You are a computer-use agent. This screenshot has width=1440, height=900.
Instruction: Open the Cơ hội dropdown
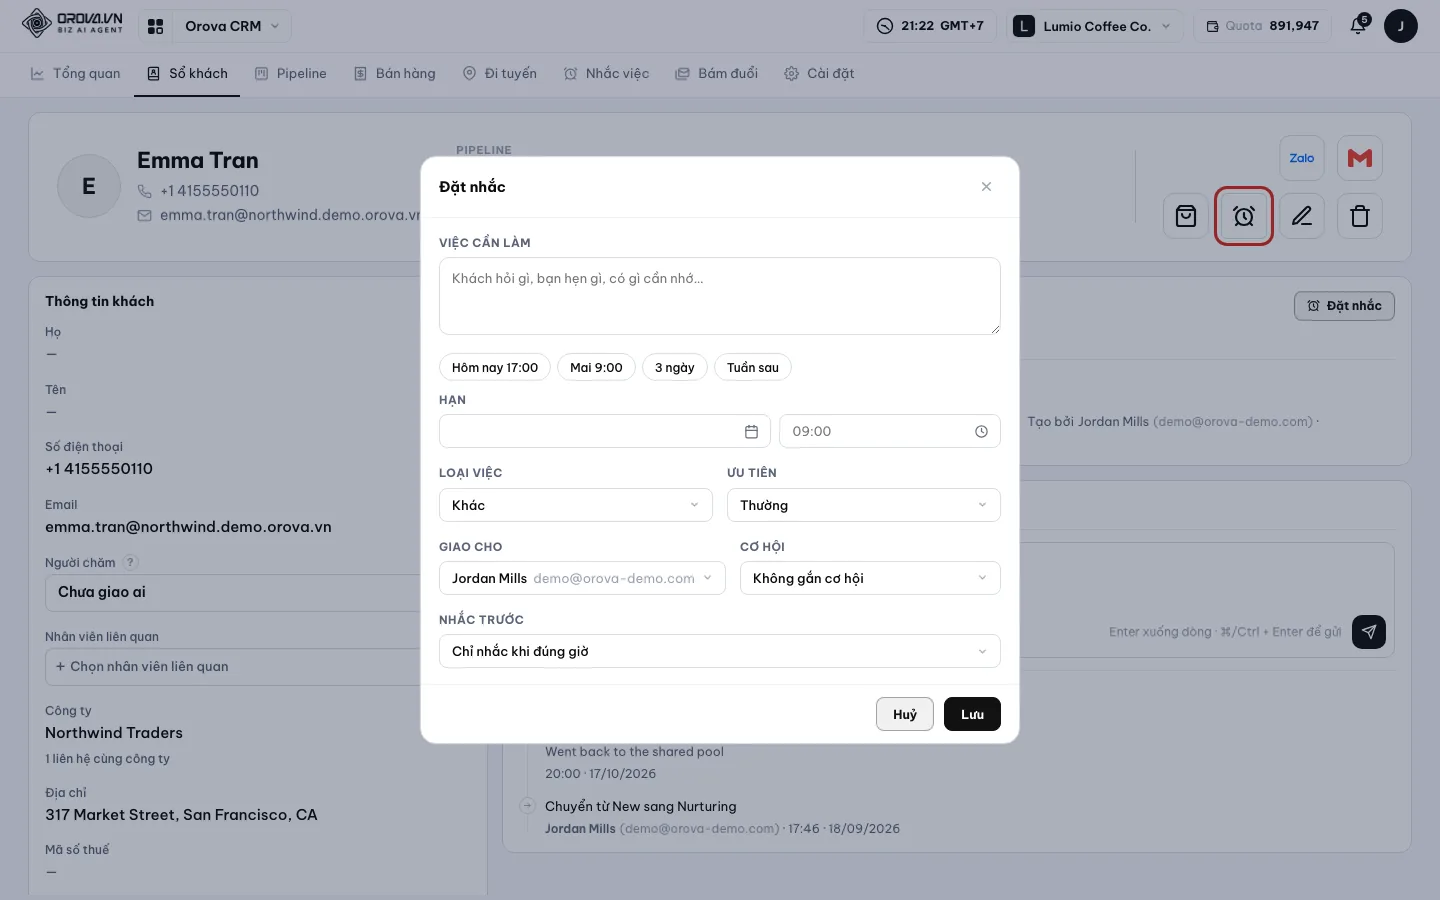(870, 578)
